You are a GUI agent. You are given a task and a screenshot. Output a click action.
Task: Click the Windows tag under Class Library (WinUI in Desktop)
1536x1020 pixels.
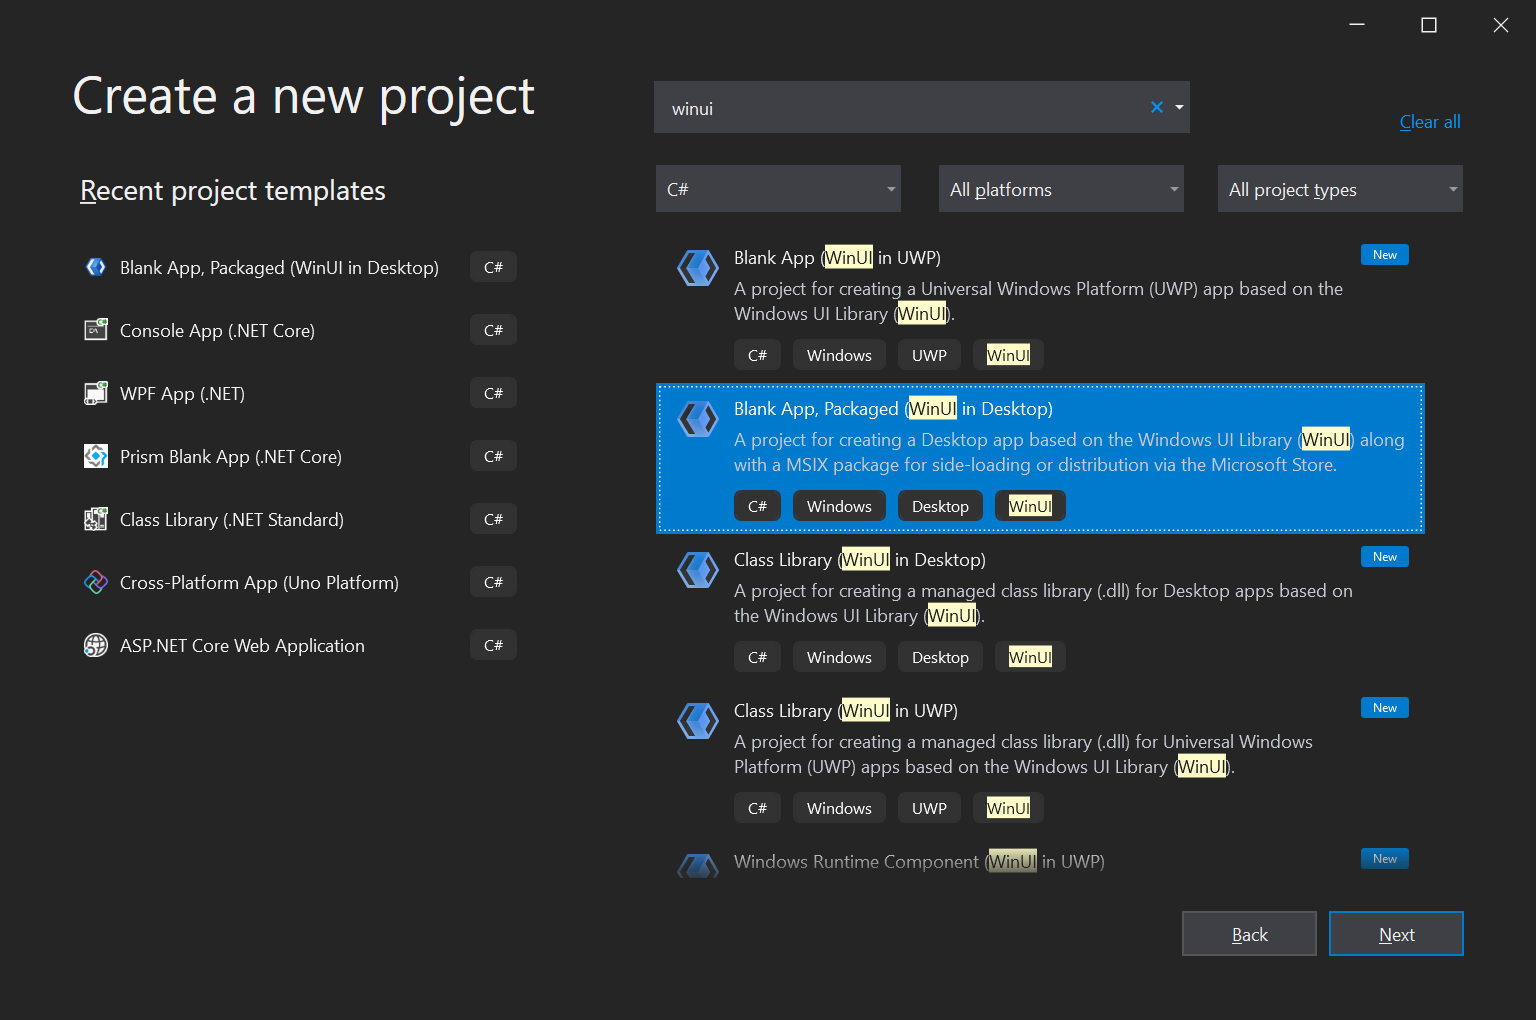(839, 657)
